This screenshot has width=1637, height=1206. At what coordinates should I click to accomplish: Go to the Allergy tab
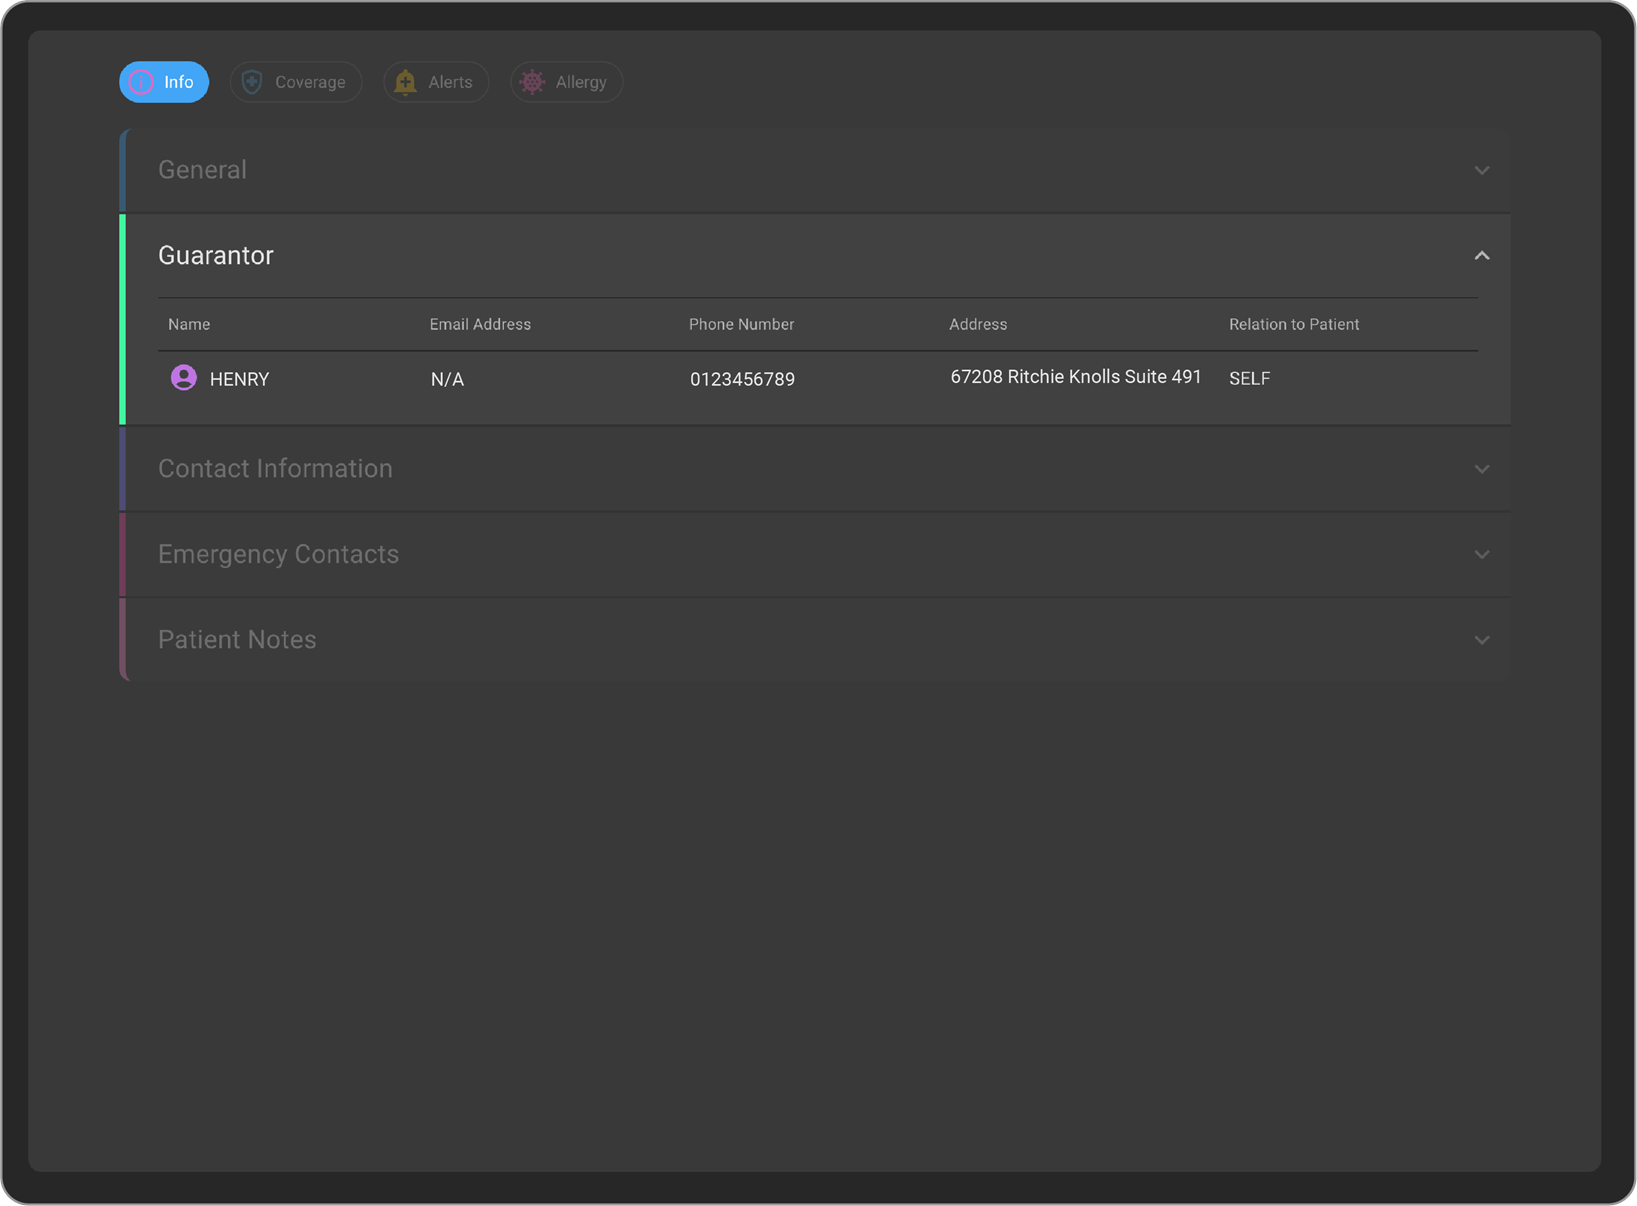[567, 82]
